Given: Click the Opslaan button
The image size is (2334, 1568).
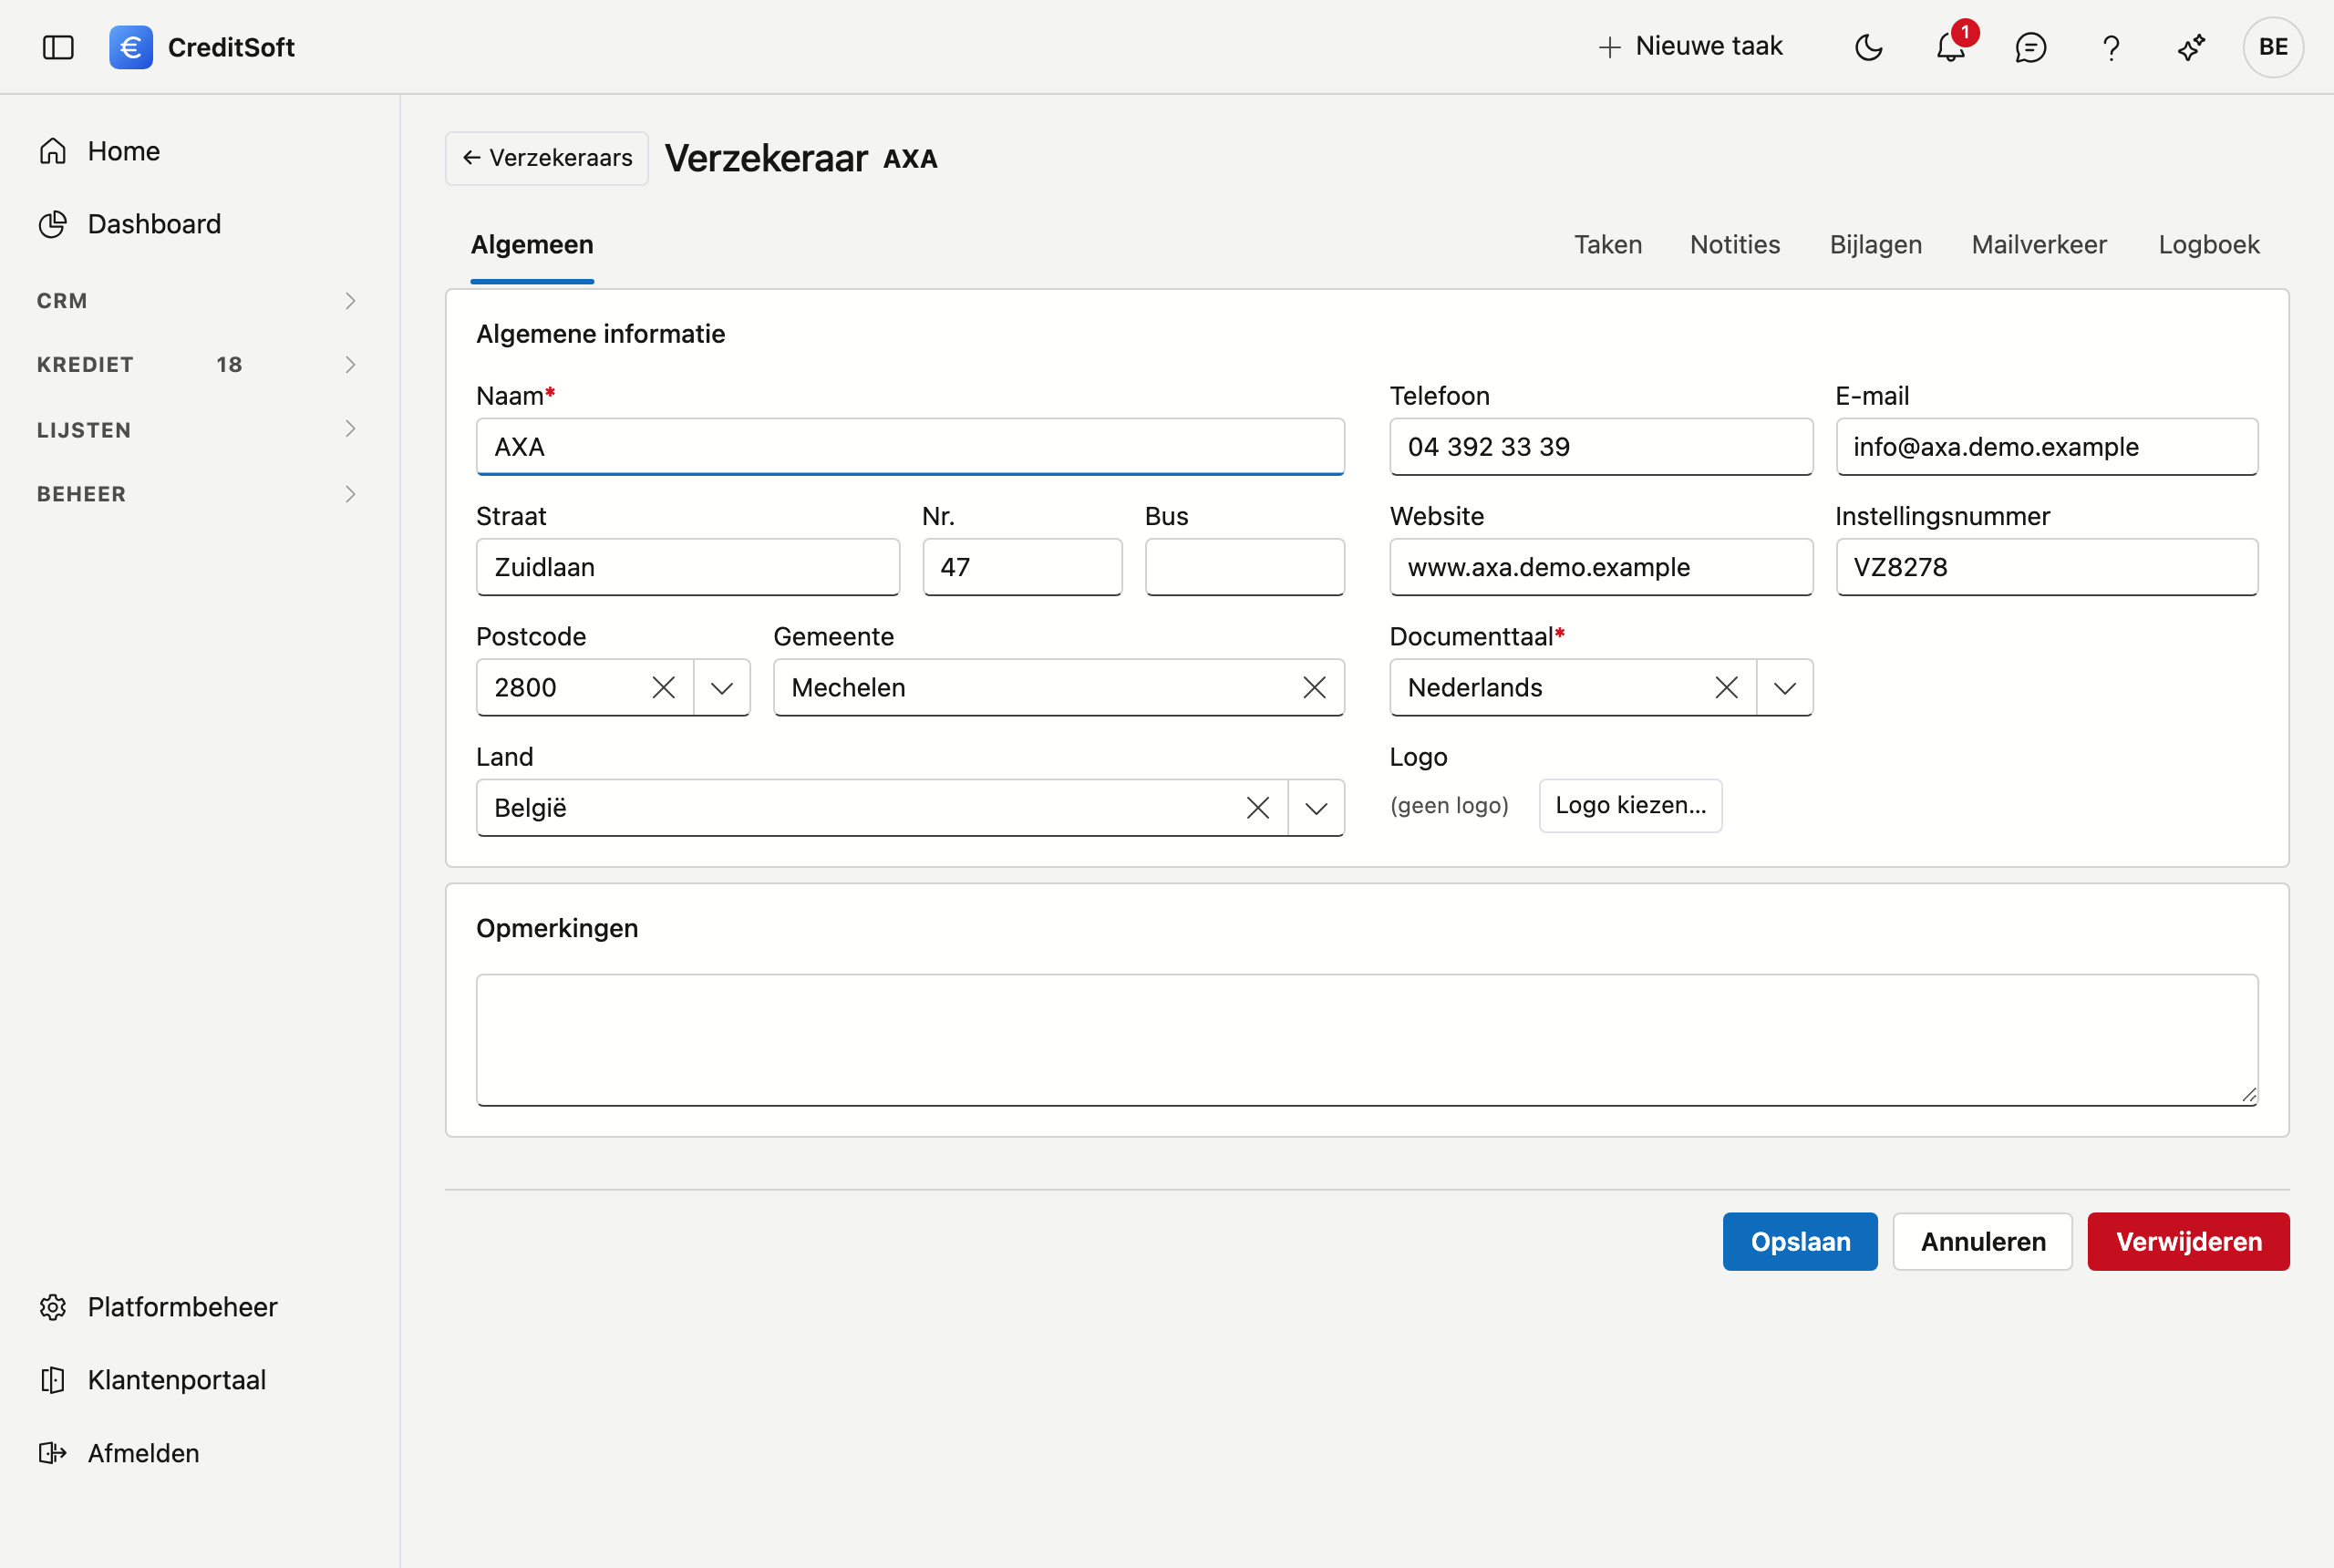Looking at the screenshot, I should [1800, 1242].
